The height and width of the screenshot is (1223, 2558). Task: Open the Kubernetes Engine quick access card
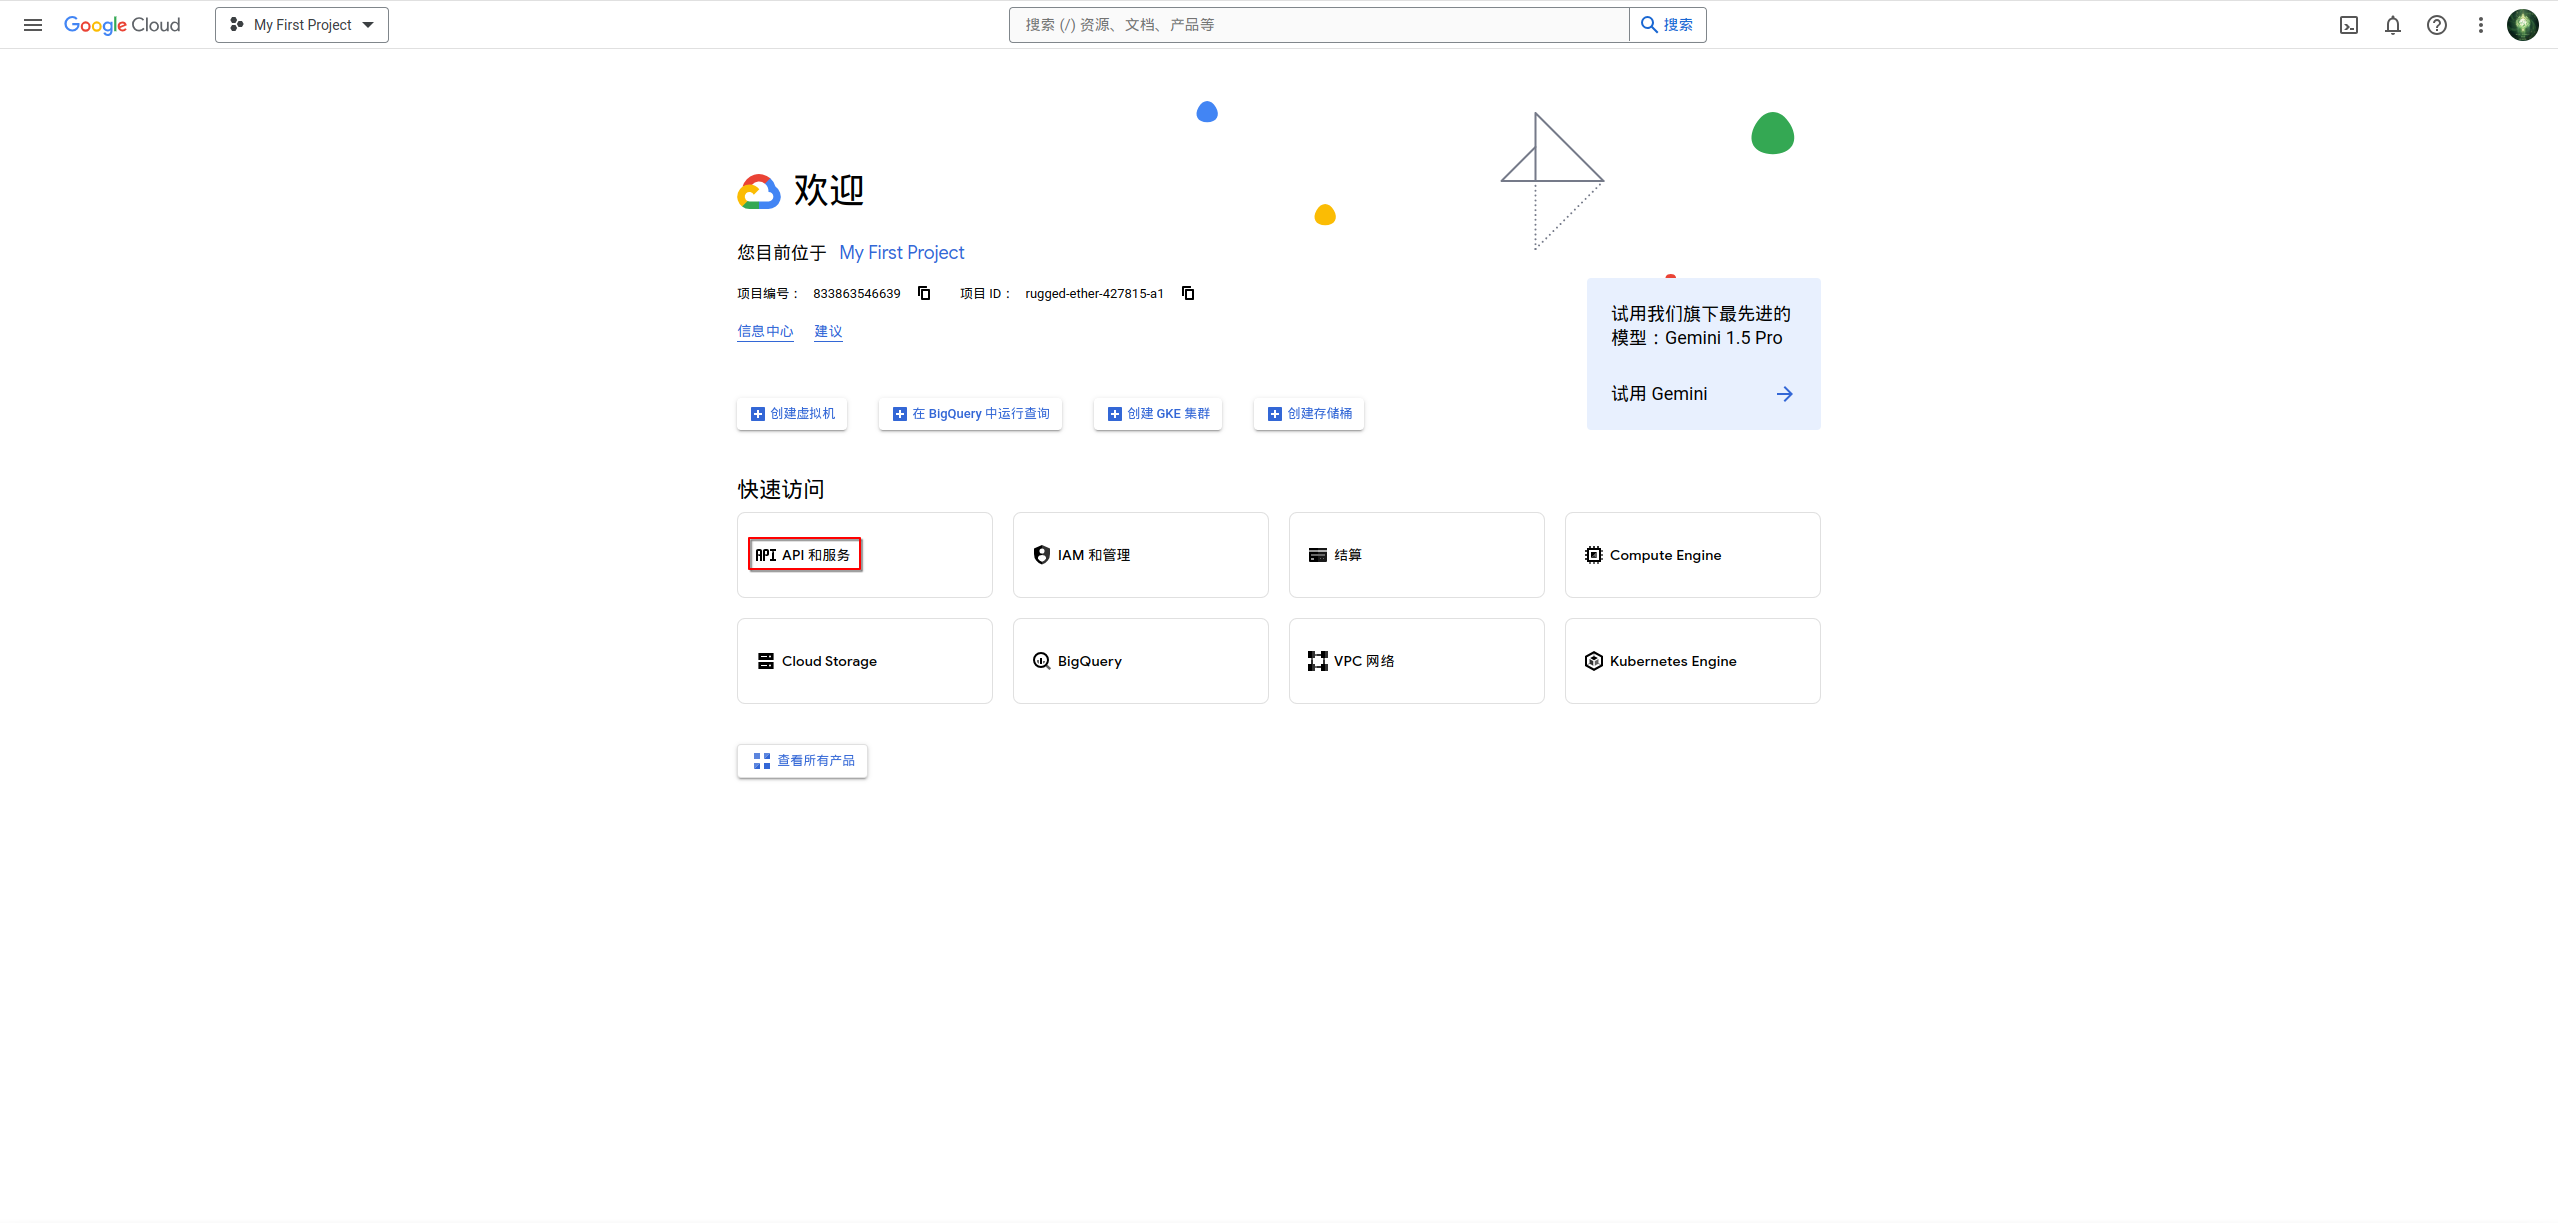(x=1692, y=661)
